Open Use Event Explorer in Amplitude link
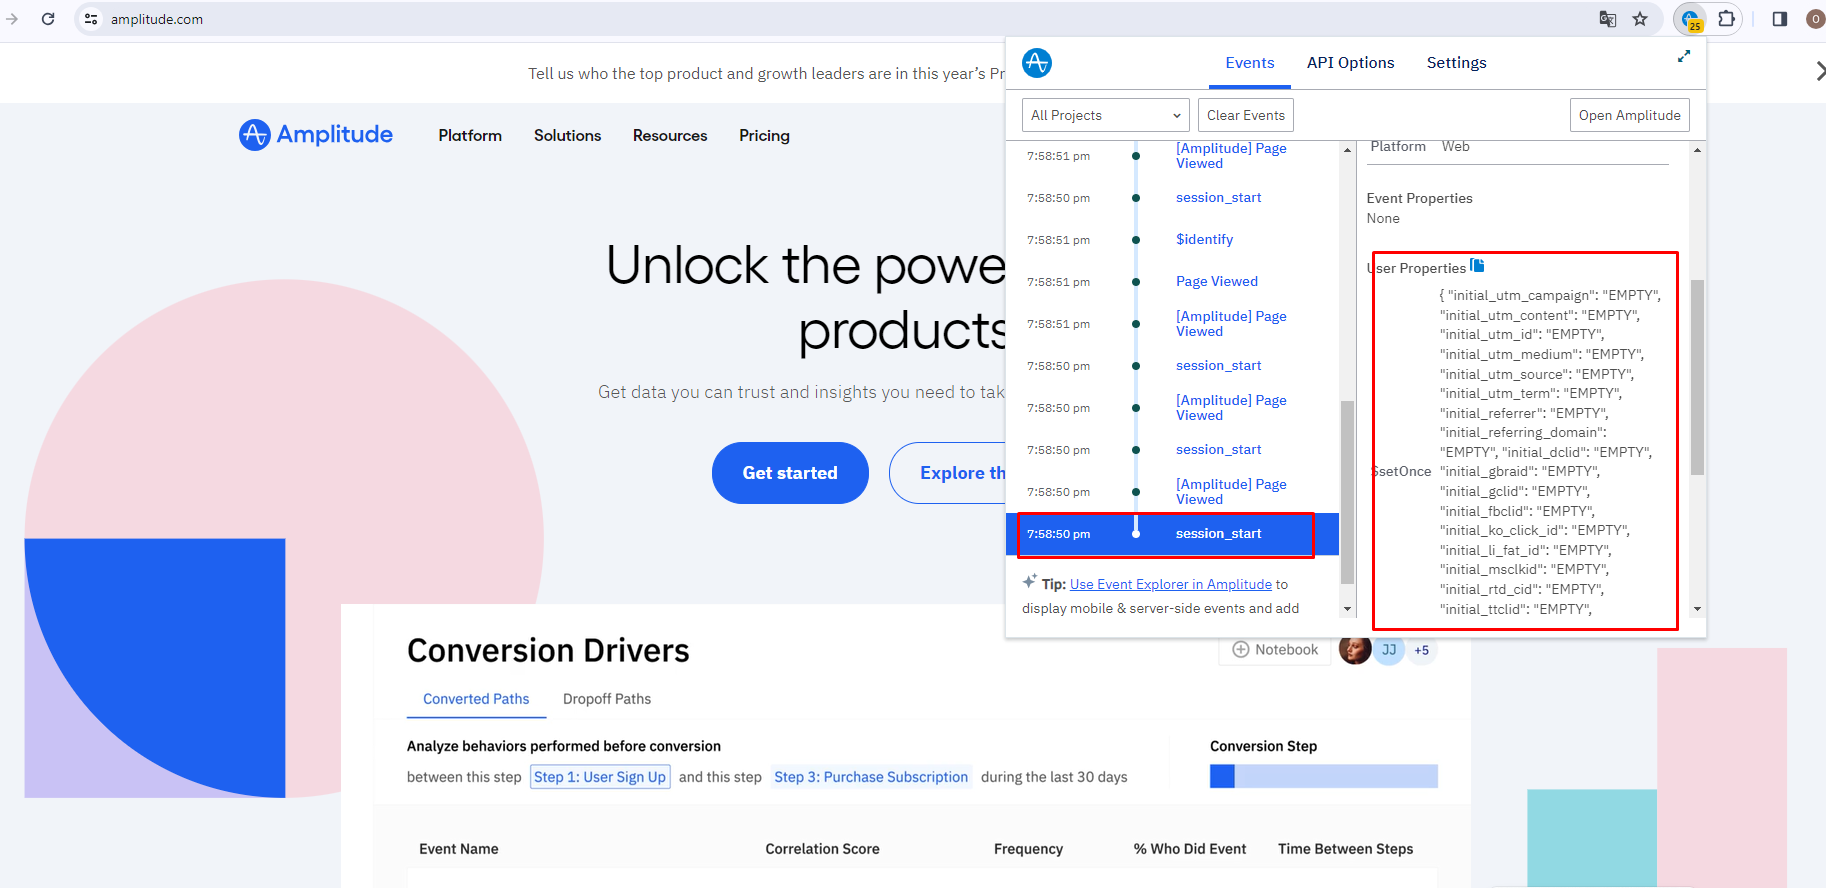The height and width of the screenshot is (888, 1826). pos(1171,584)
